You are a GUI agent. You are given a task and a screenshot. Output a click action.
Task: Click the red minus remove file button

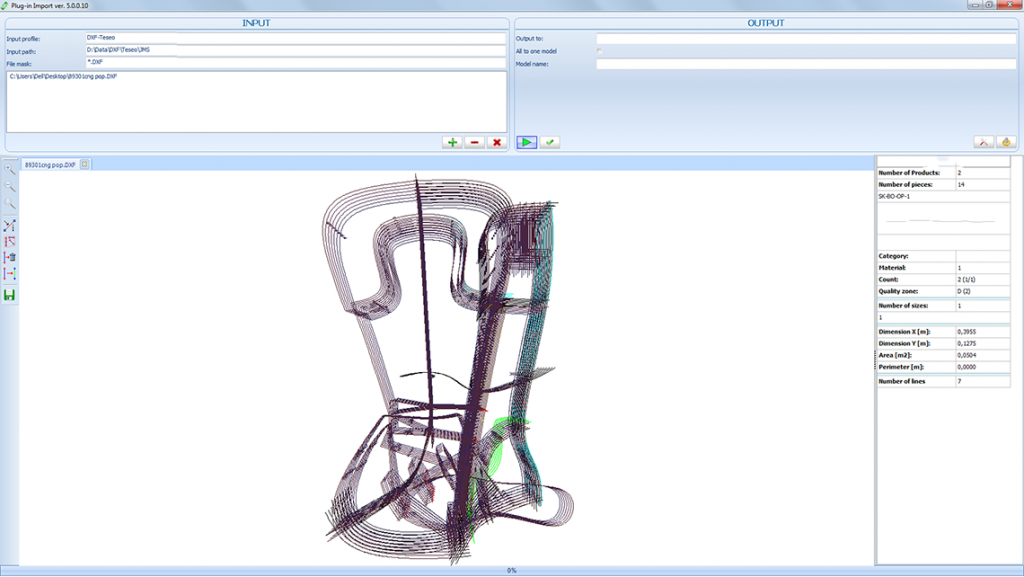(474, 143)
